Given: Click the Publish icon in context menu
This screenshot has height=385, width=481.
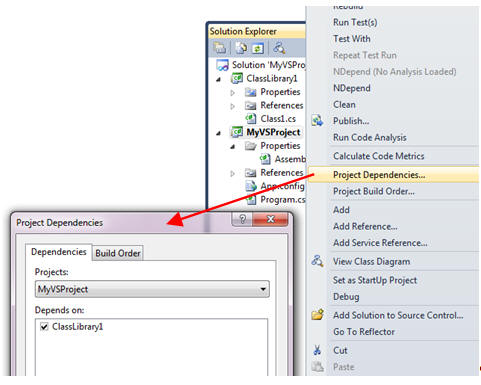Looking at the screenshot, I should [x=317, y=121].
